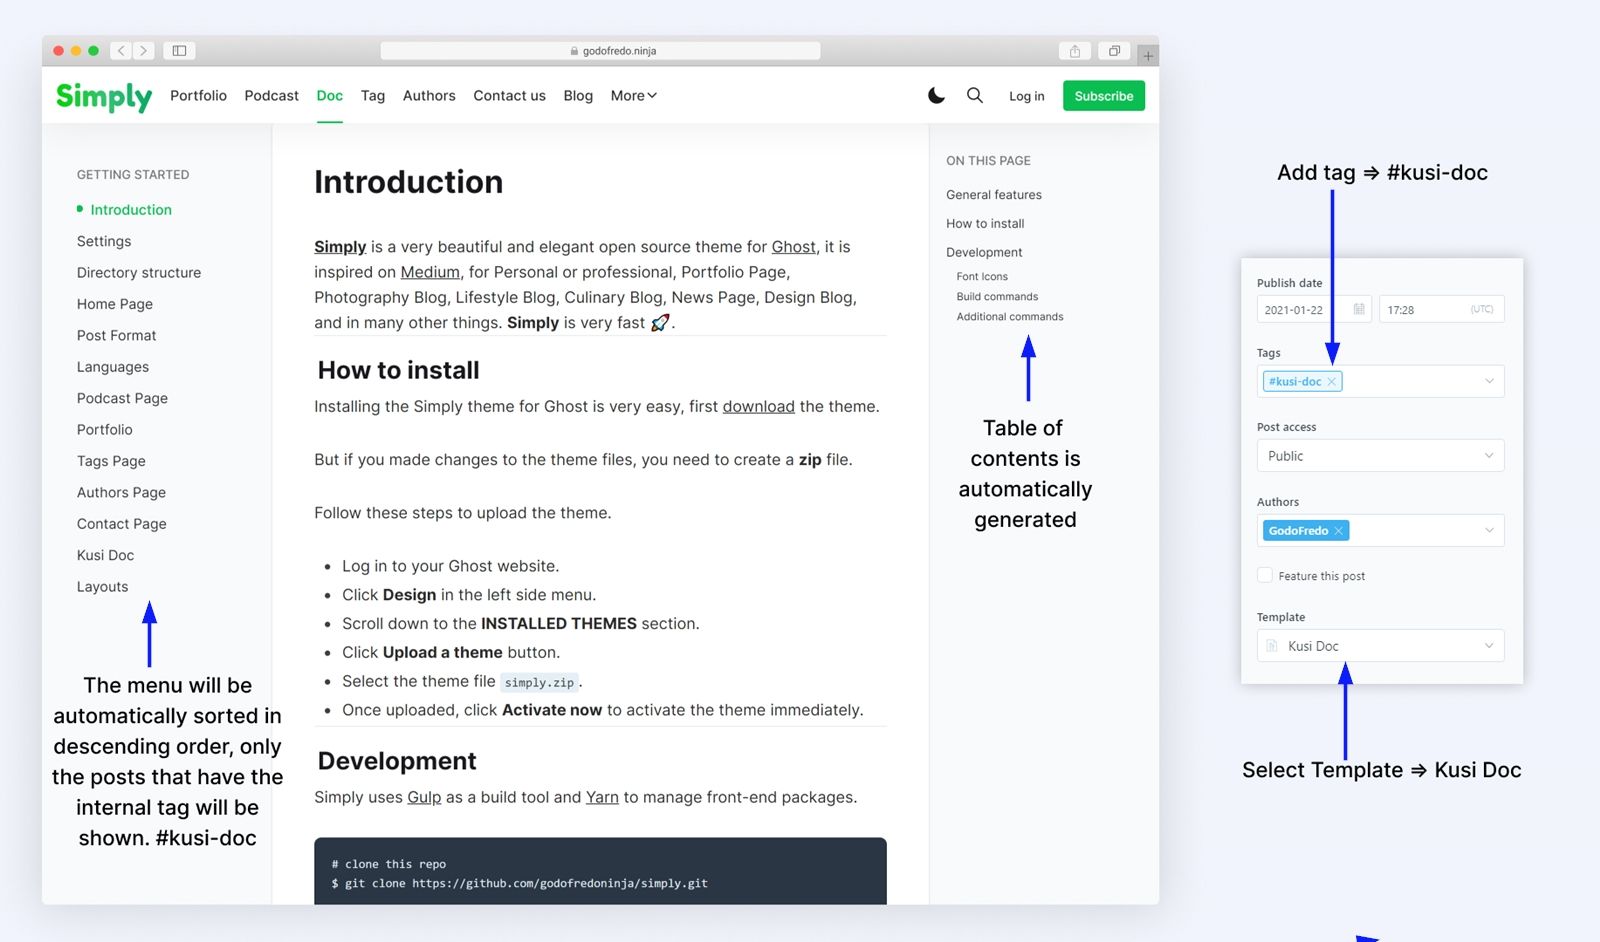Open the Authors nav item

click(x=429, y=96)
